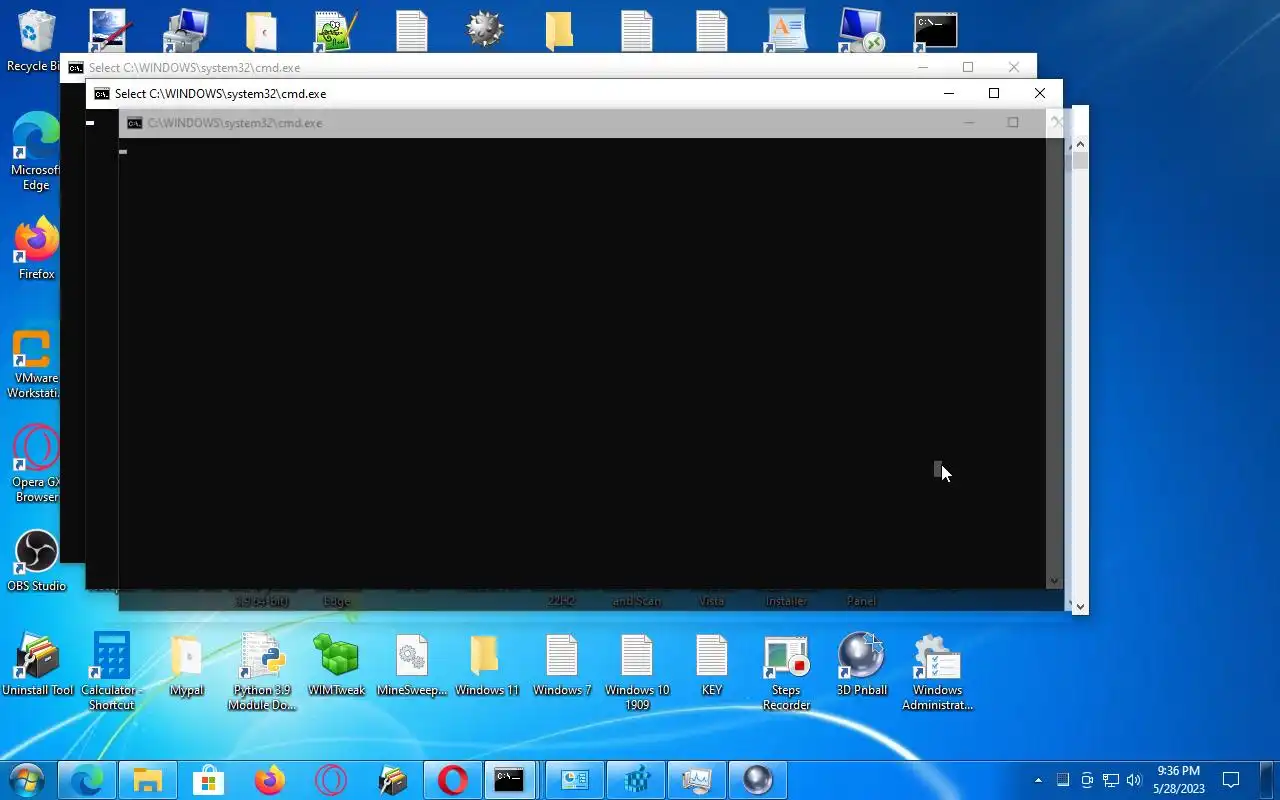Switch to the red Opera taskbar button
Viewport: 1280px width, 800px height.
click(453, 780)
